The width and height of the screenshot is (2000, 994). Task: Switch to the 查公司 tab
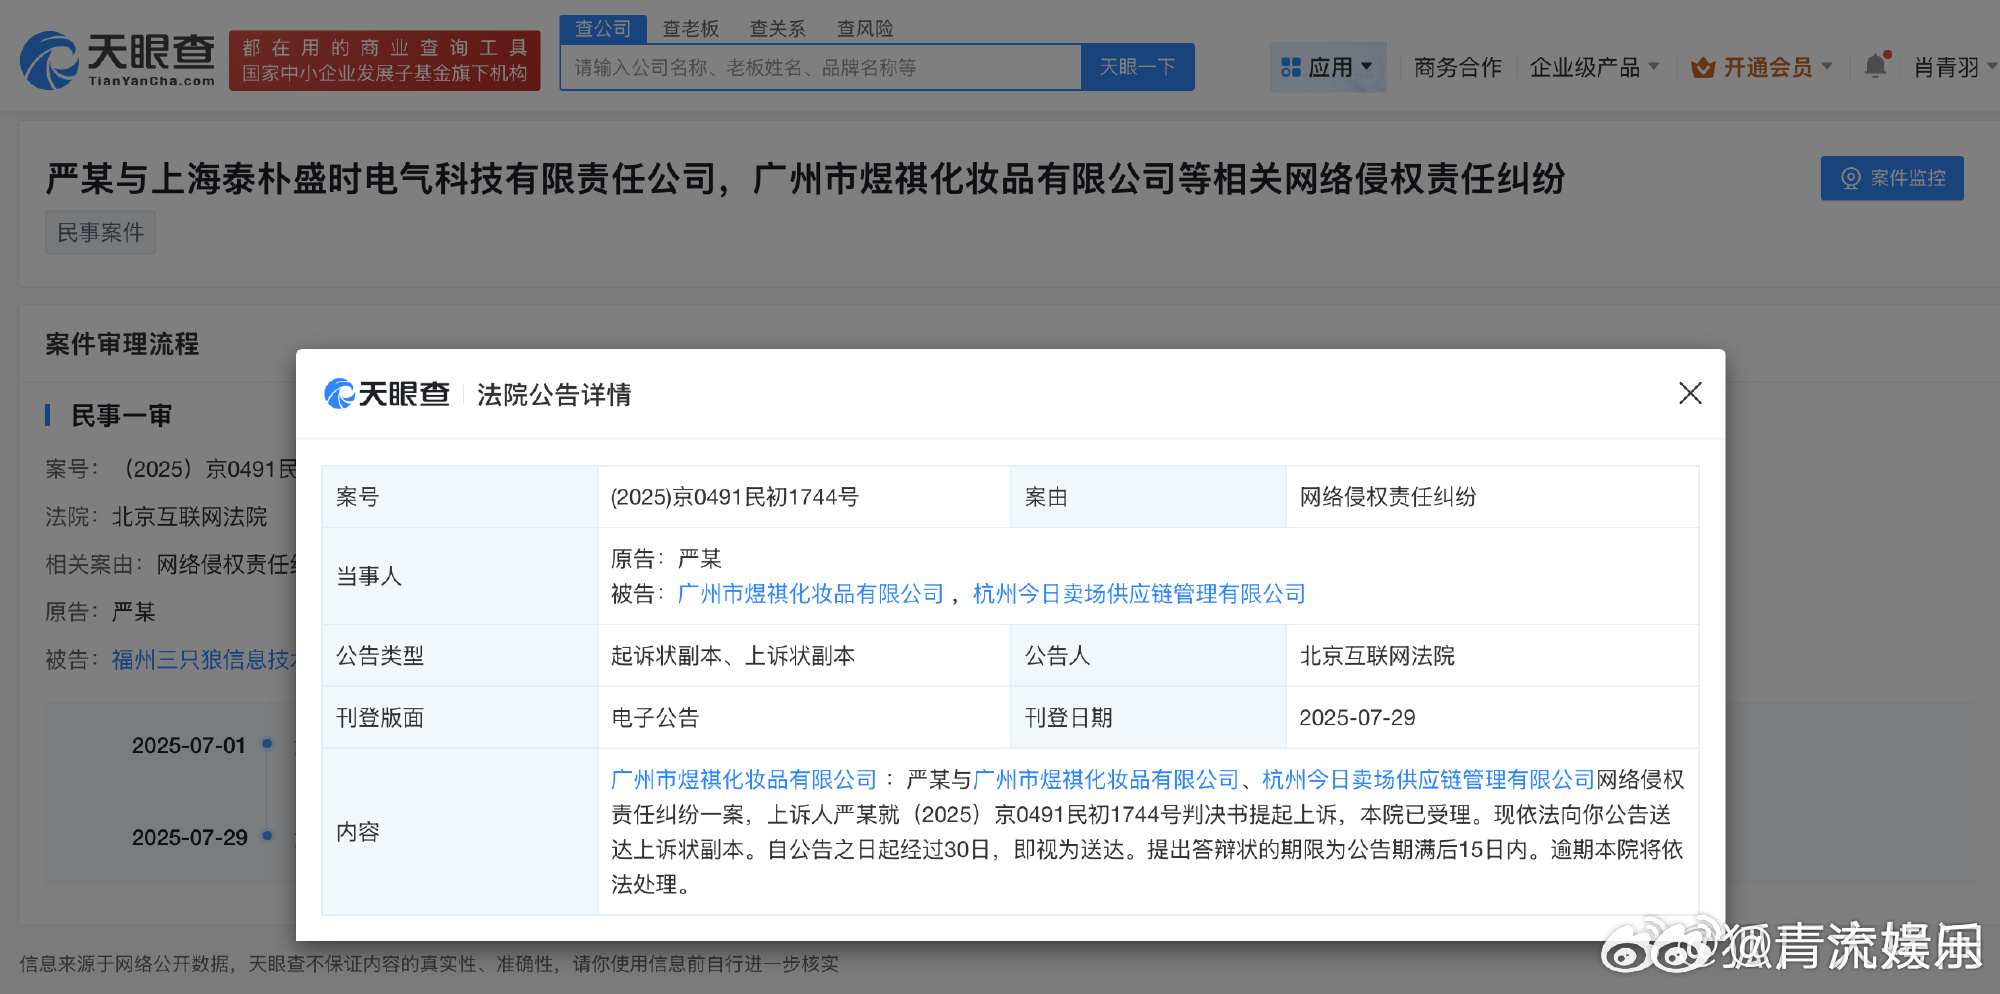[603, 29]
